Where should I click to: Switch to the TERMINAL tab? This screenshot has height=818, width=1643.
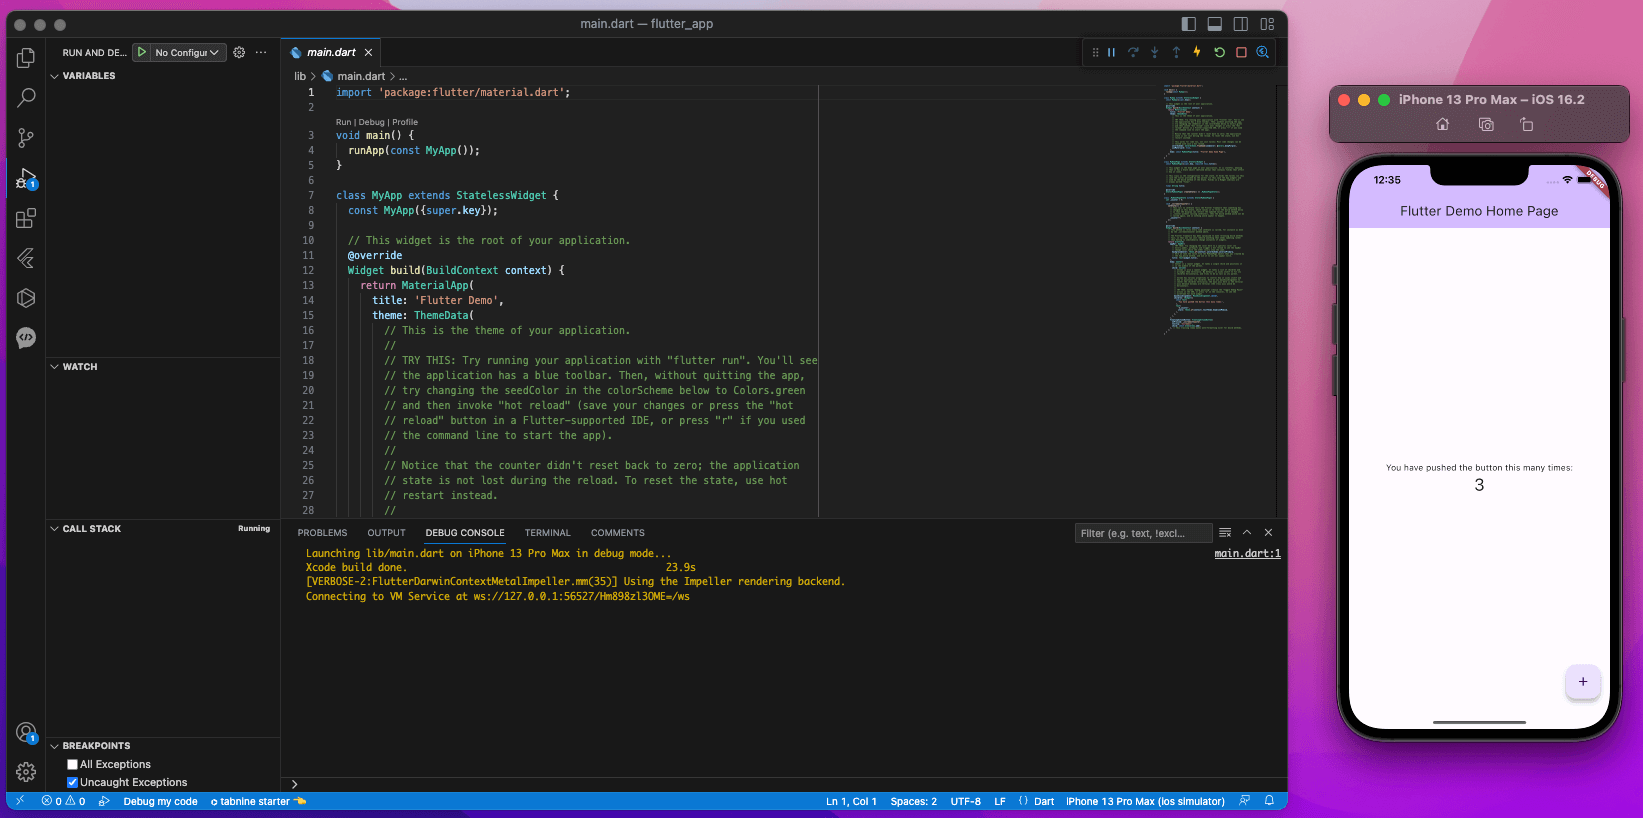tap(547, 533)
